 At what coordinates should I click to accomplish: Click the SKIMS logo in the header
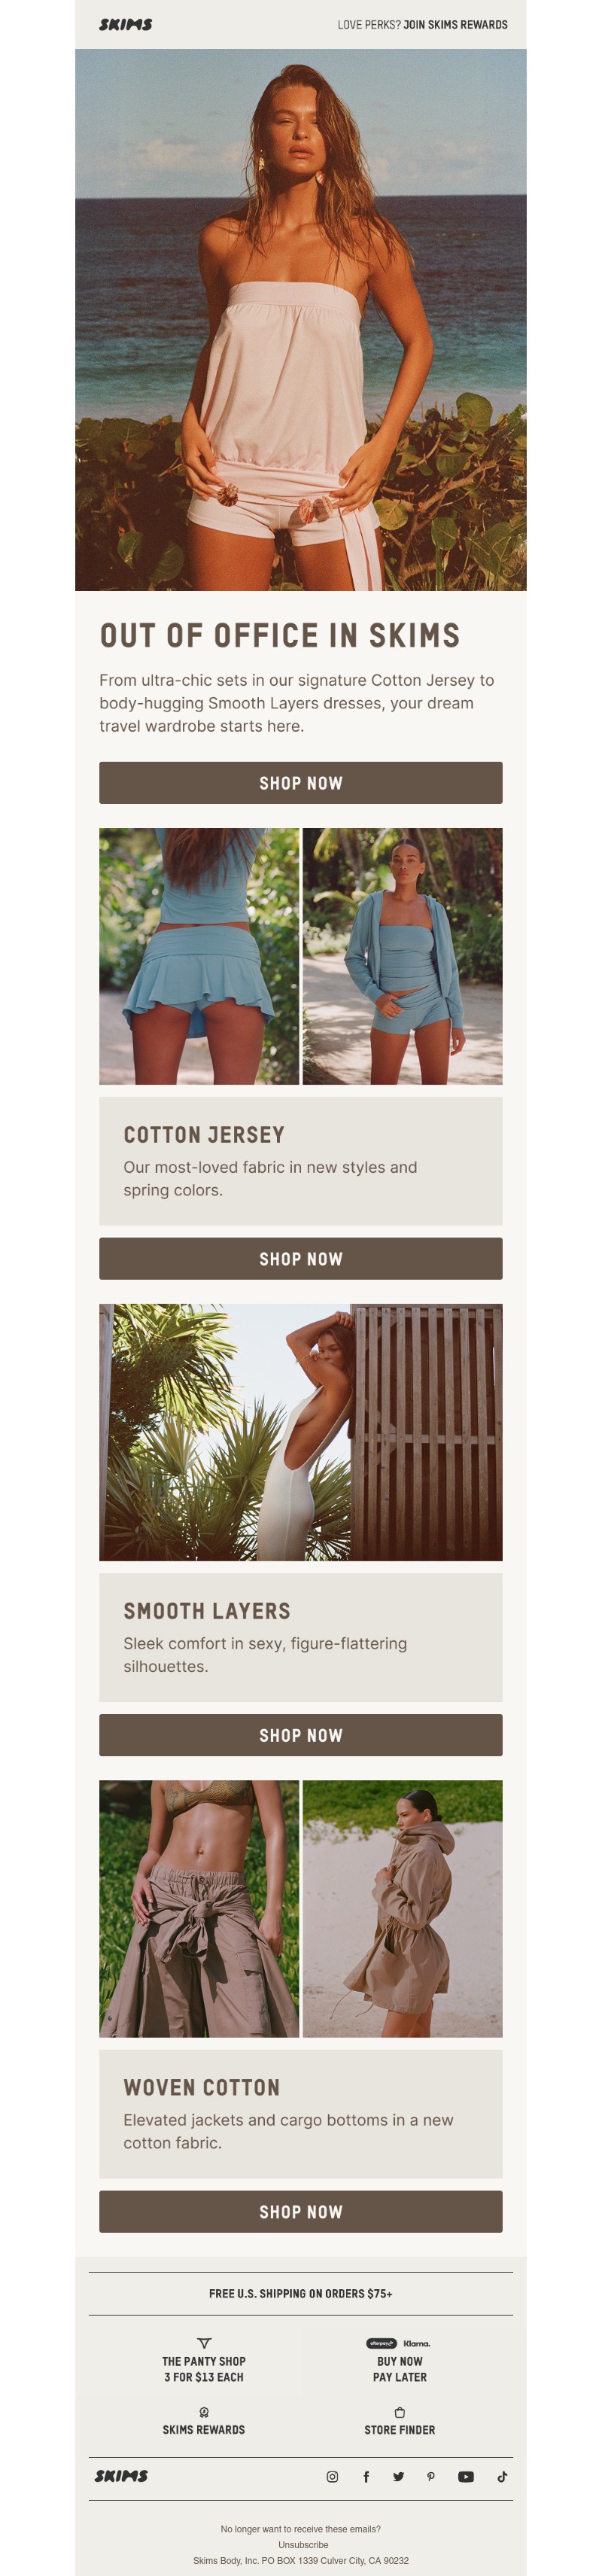(126, 24)
